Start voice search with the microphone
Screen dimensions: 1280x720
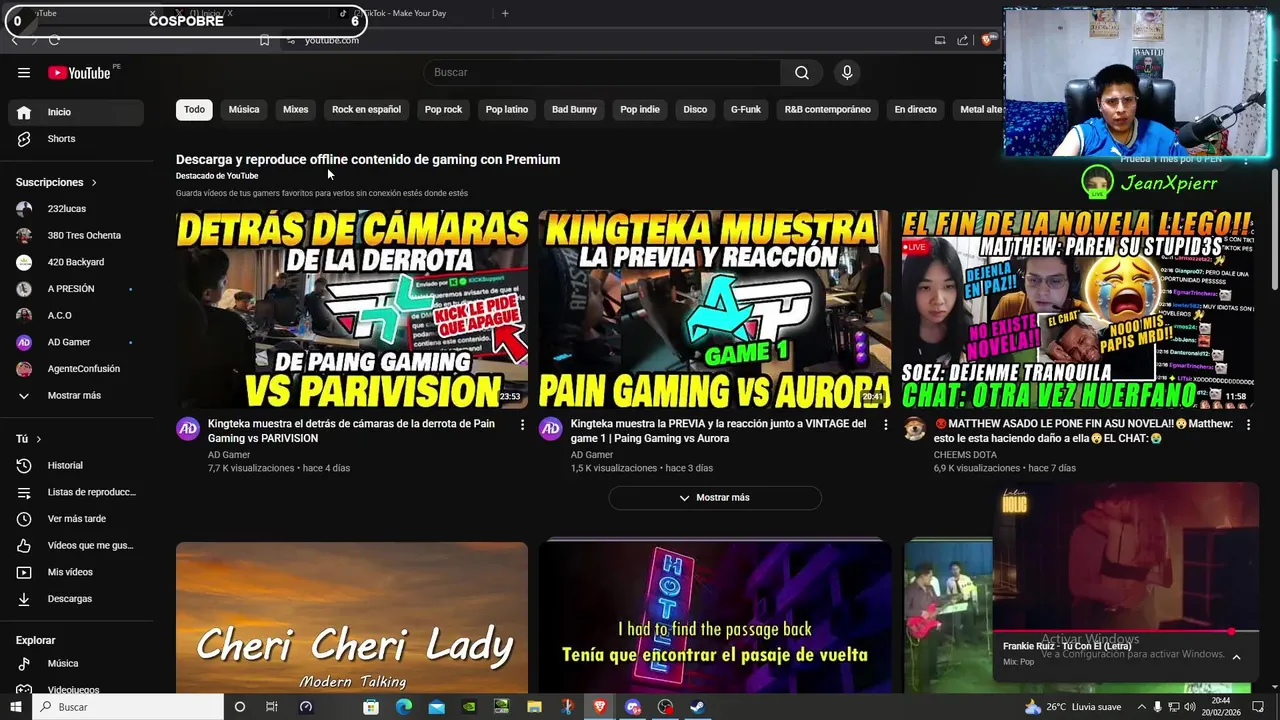847,72
